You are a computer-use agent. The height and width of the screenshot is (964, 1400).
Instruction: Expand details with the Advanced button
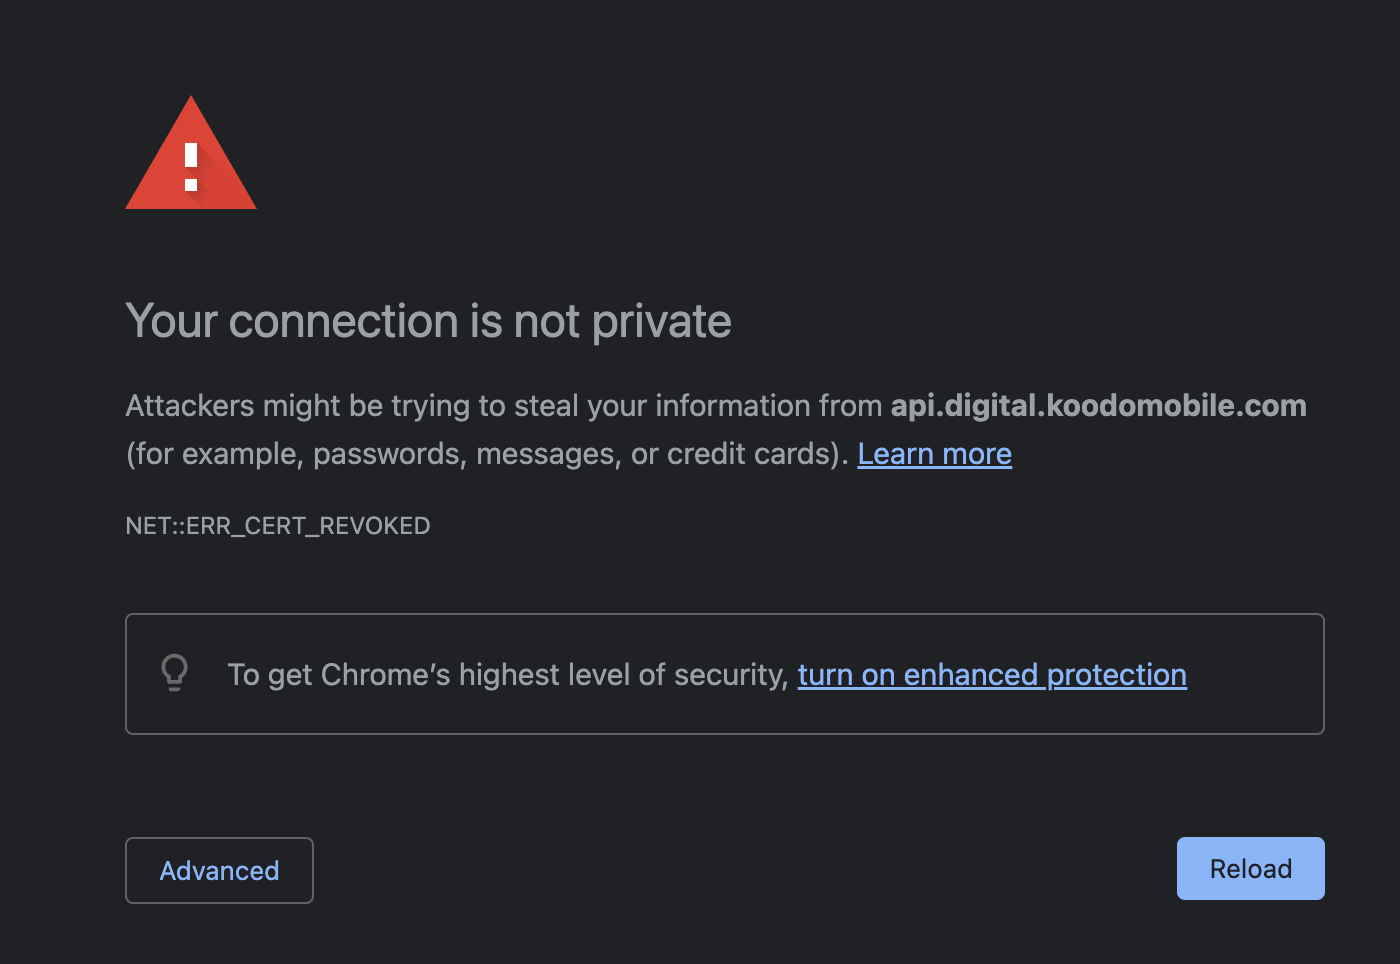[x=219, y=870]
